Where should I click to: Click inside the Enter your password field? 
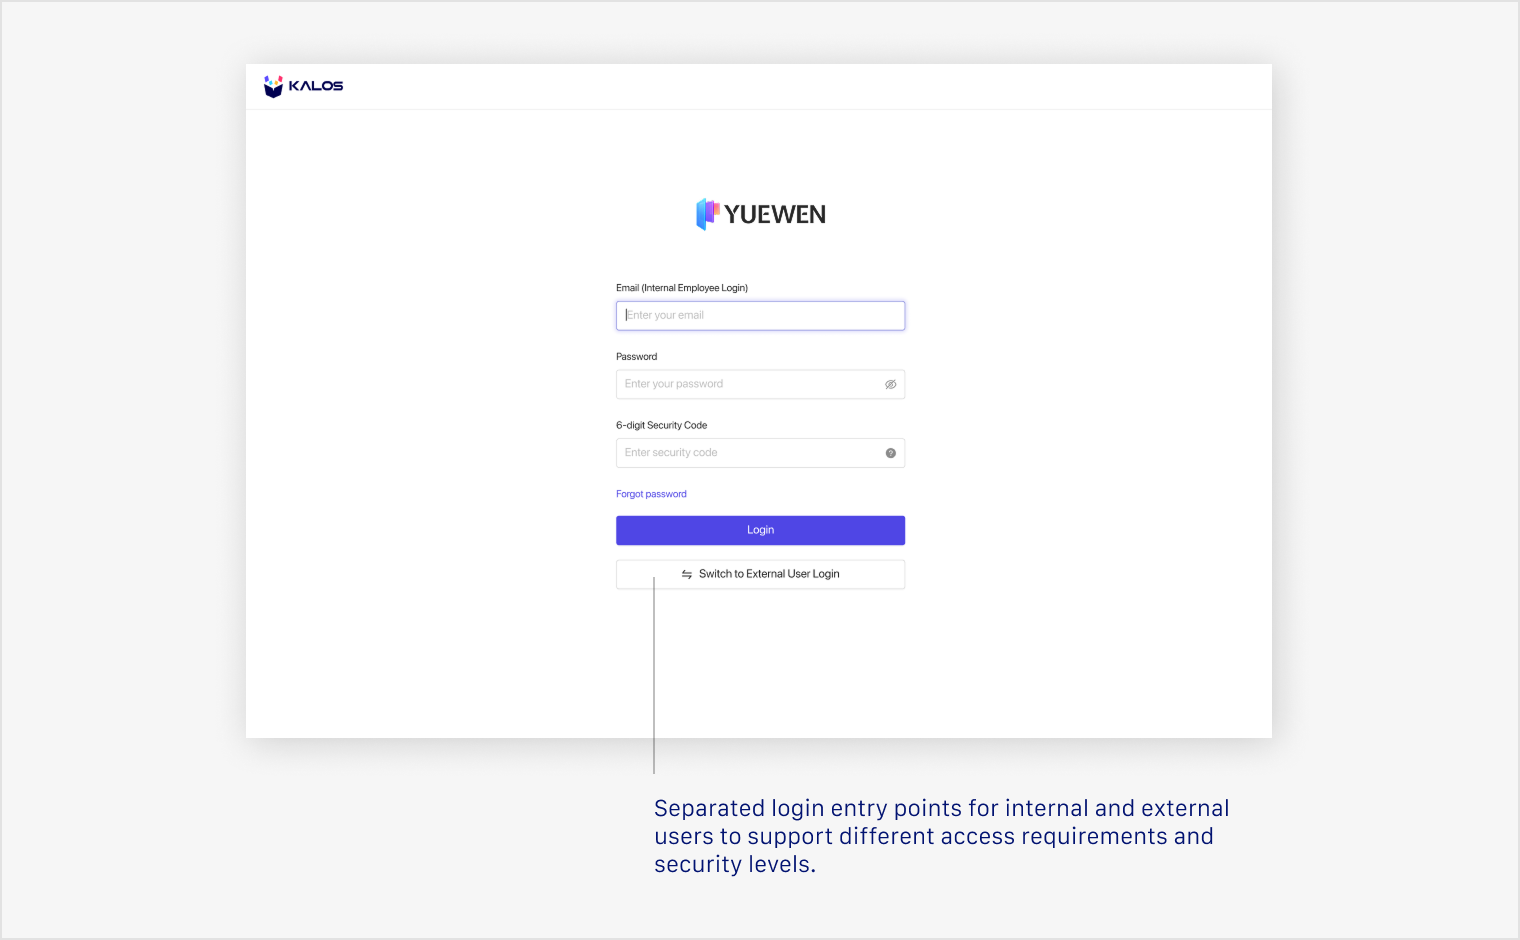(750, 384)
